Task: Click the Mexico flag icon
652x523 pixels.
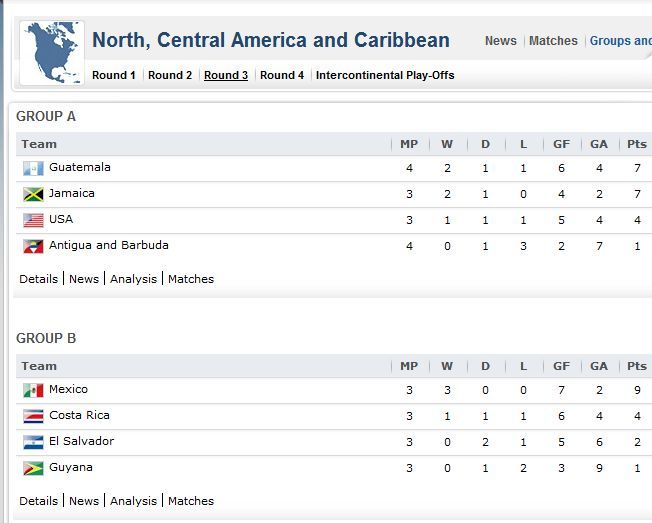Action: pyautogui.click(x=33, y=390)
